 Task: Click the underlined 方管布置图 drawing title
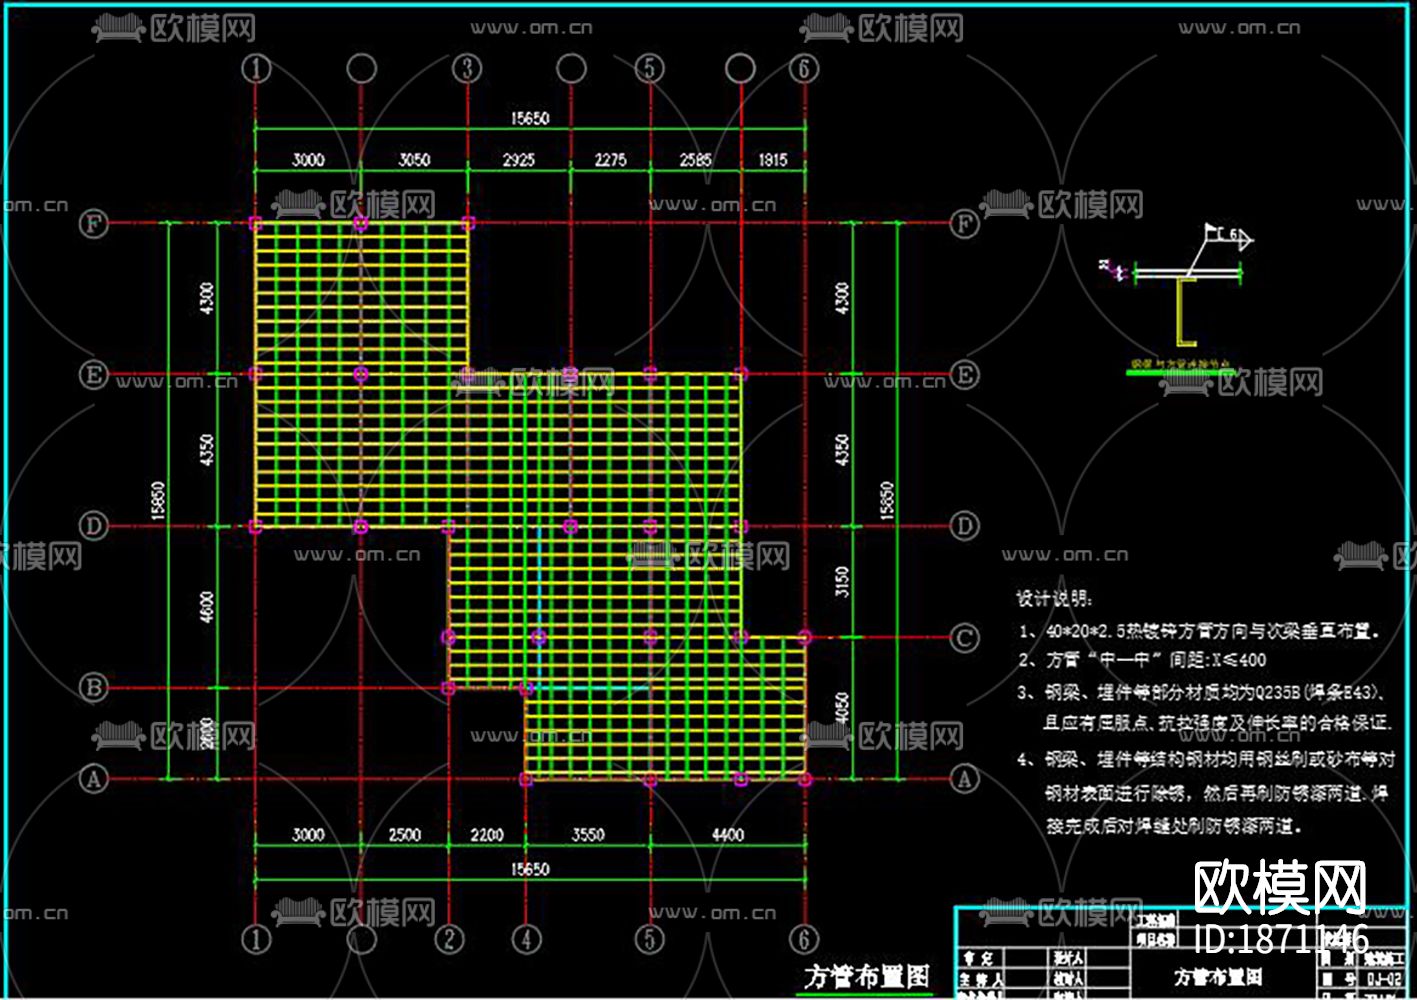(866, 977)
